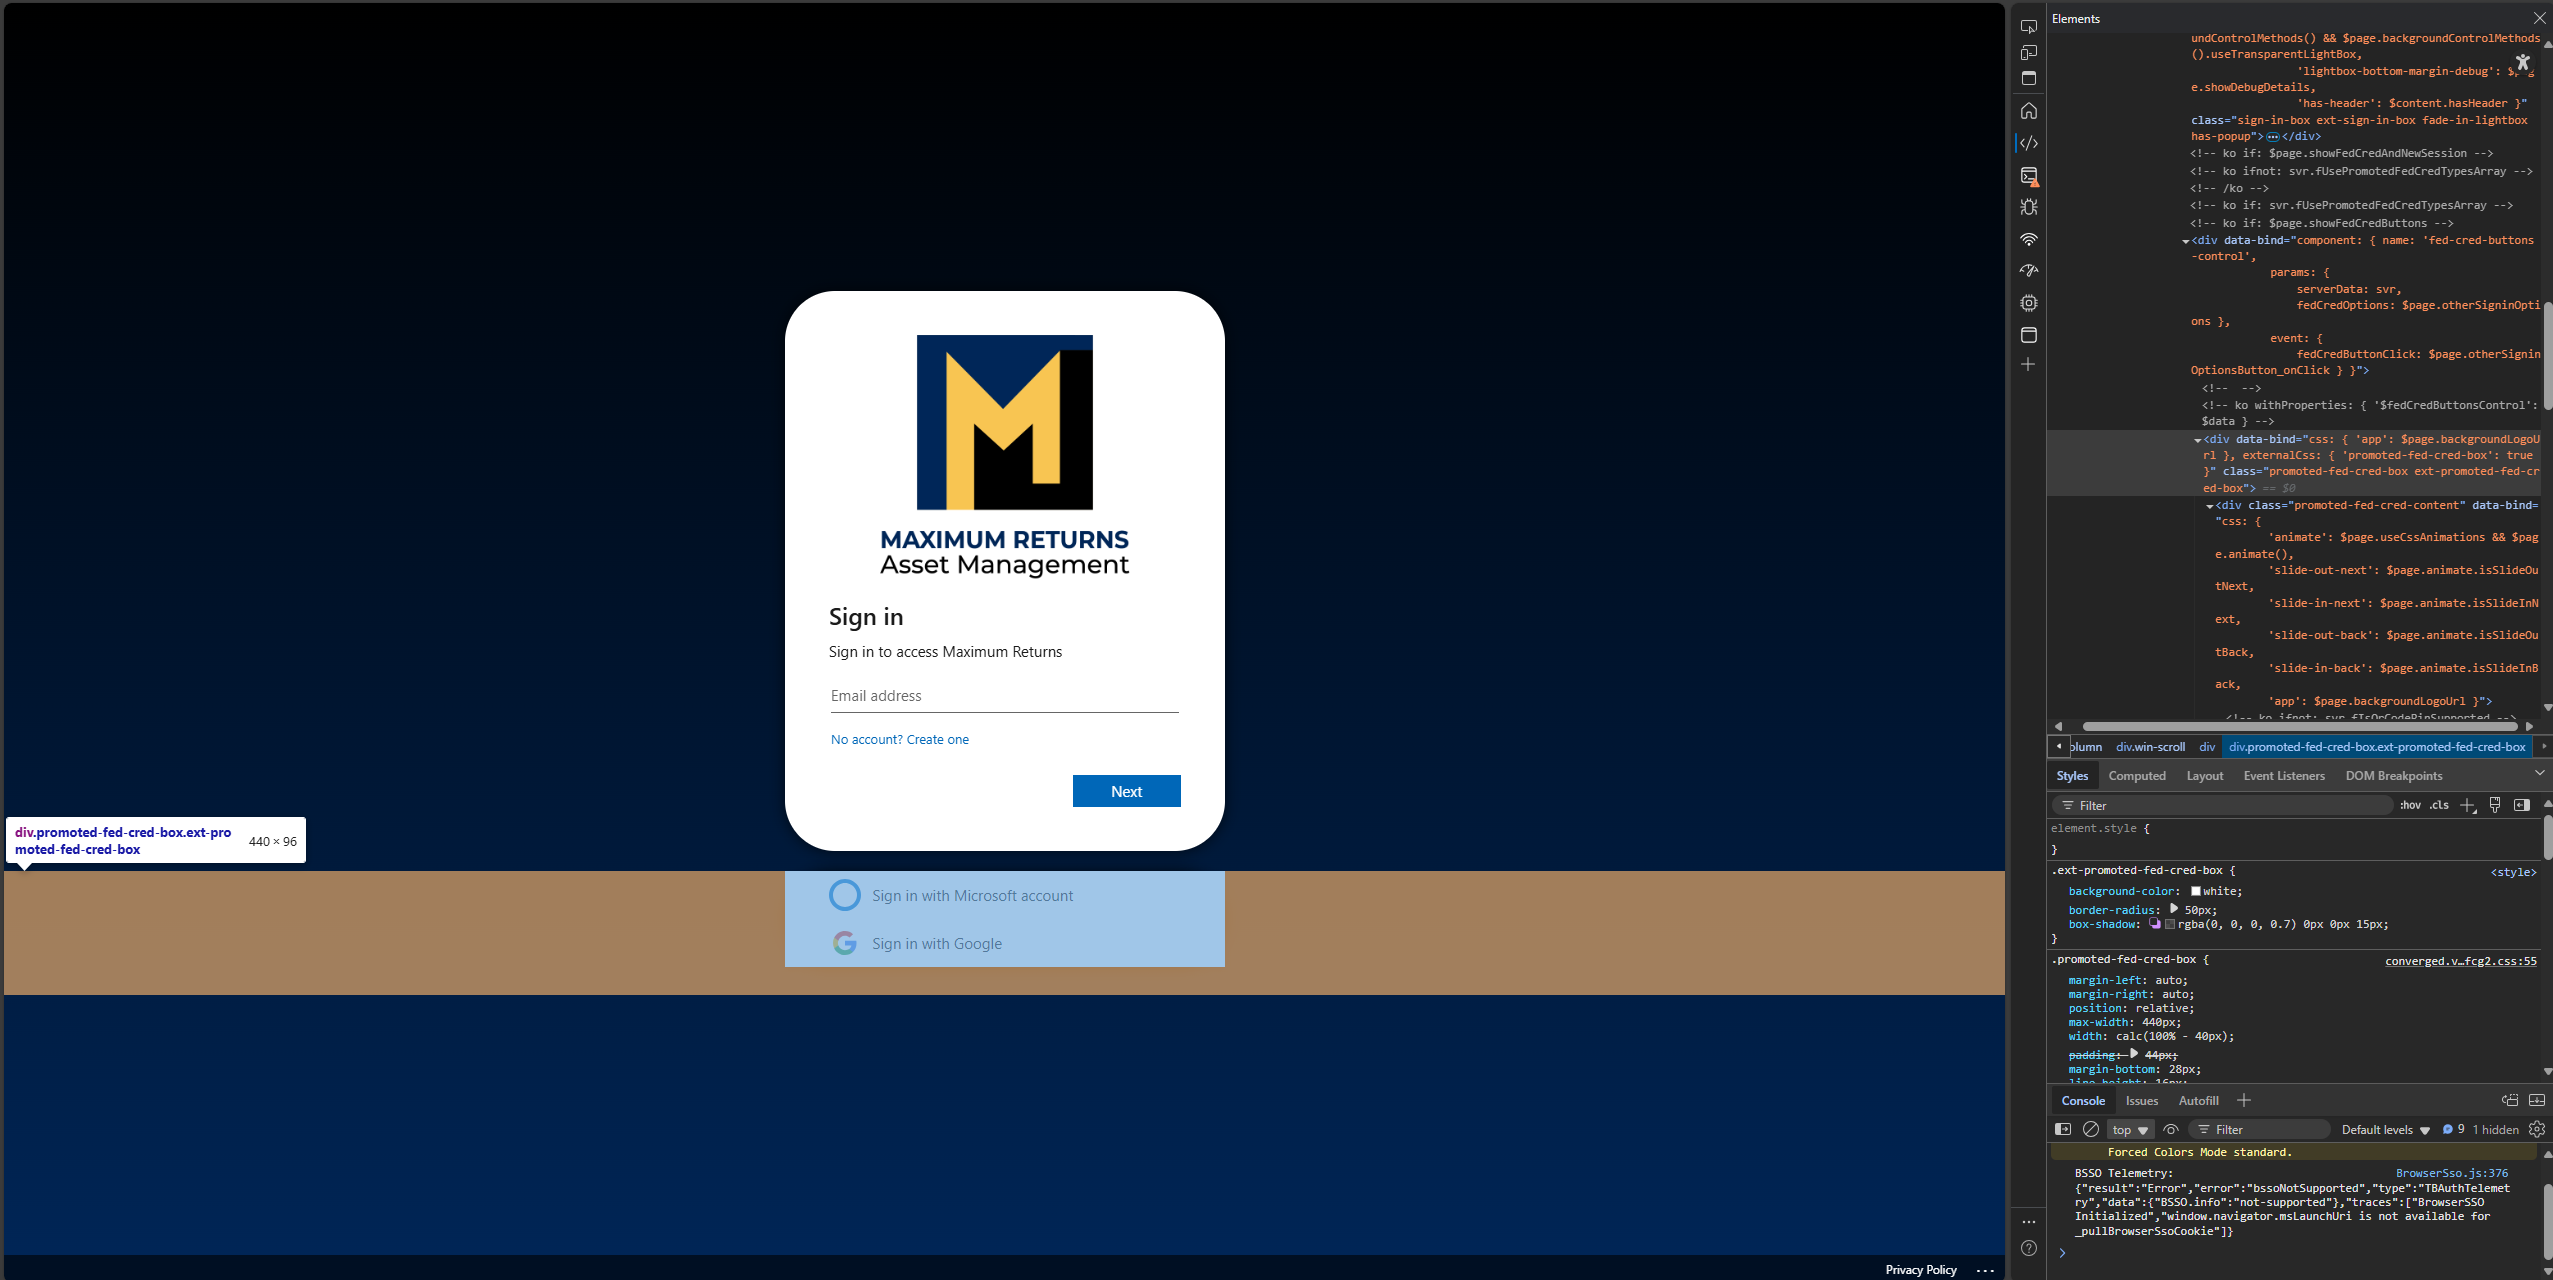Open the Network tool wifi icon
The image size is (2553, 1280).
click(x=2028, y=239)
